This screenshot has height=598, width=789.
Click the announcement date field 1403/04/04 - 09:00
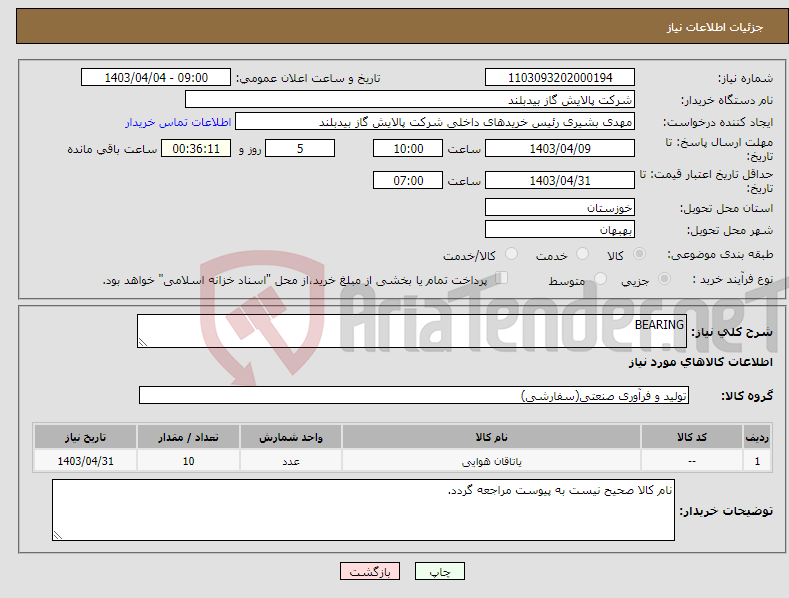coord(156,78)
